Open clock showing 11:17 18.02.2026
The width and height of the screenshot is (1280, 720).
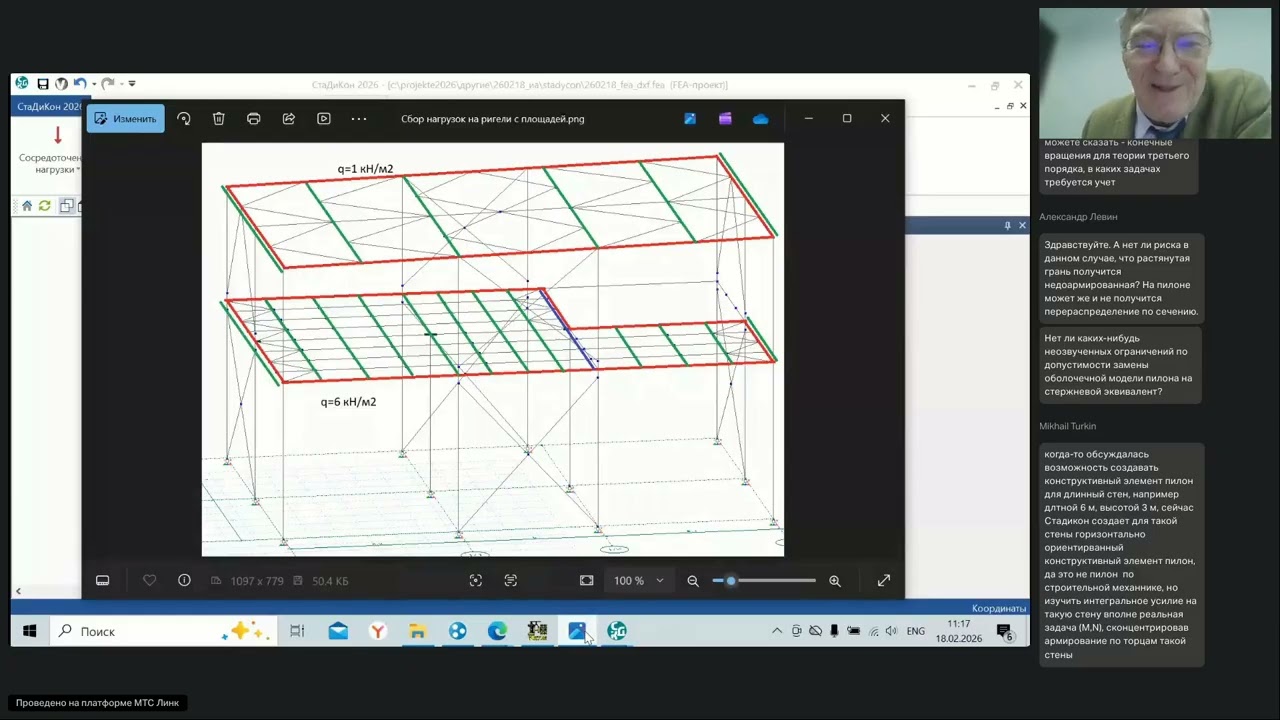(x=959, y=631)
